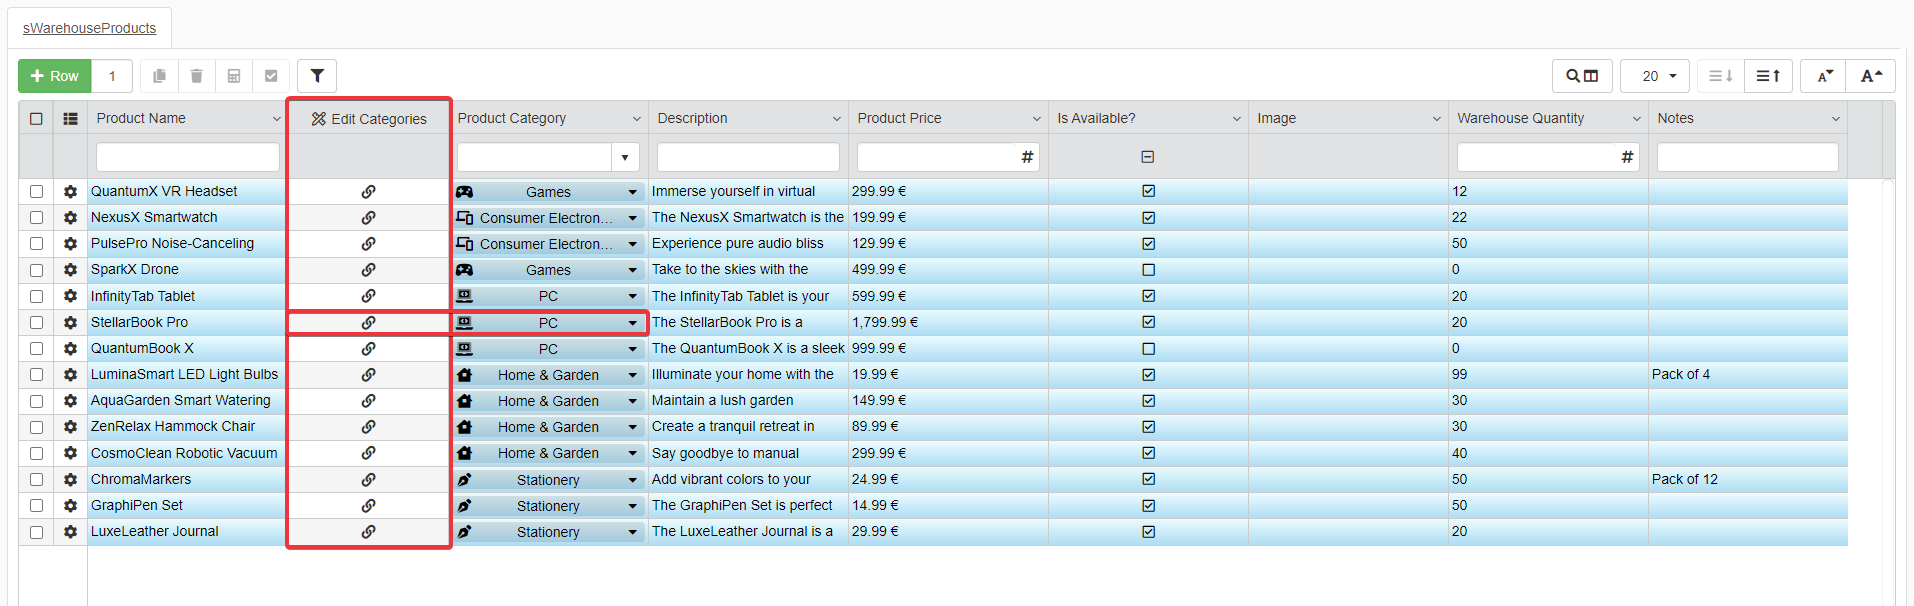Check the select-all checkbox in header
Screen dimensions: 1914x606
coord(36,118)
